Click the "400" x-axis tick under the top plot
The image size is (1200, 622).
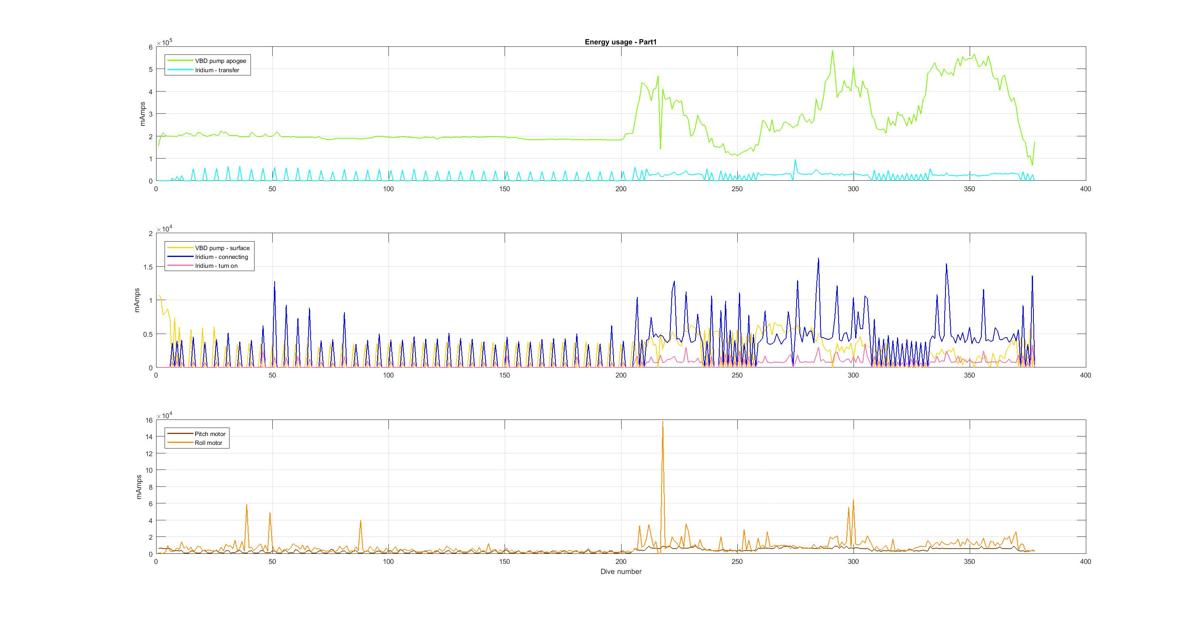click(x=1085, y=189)
